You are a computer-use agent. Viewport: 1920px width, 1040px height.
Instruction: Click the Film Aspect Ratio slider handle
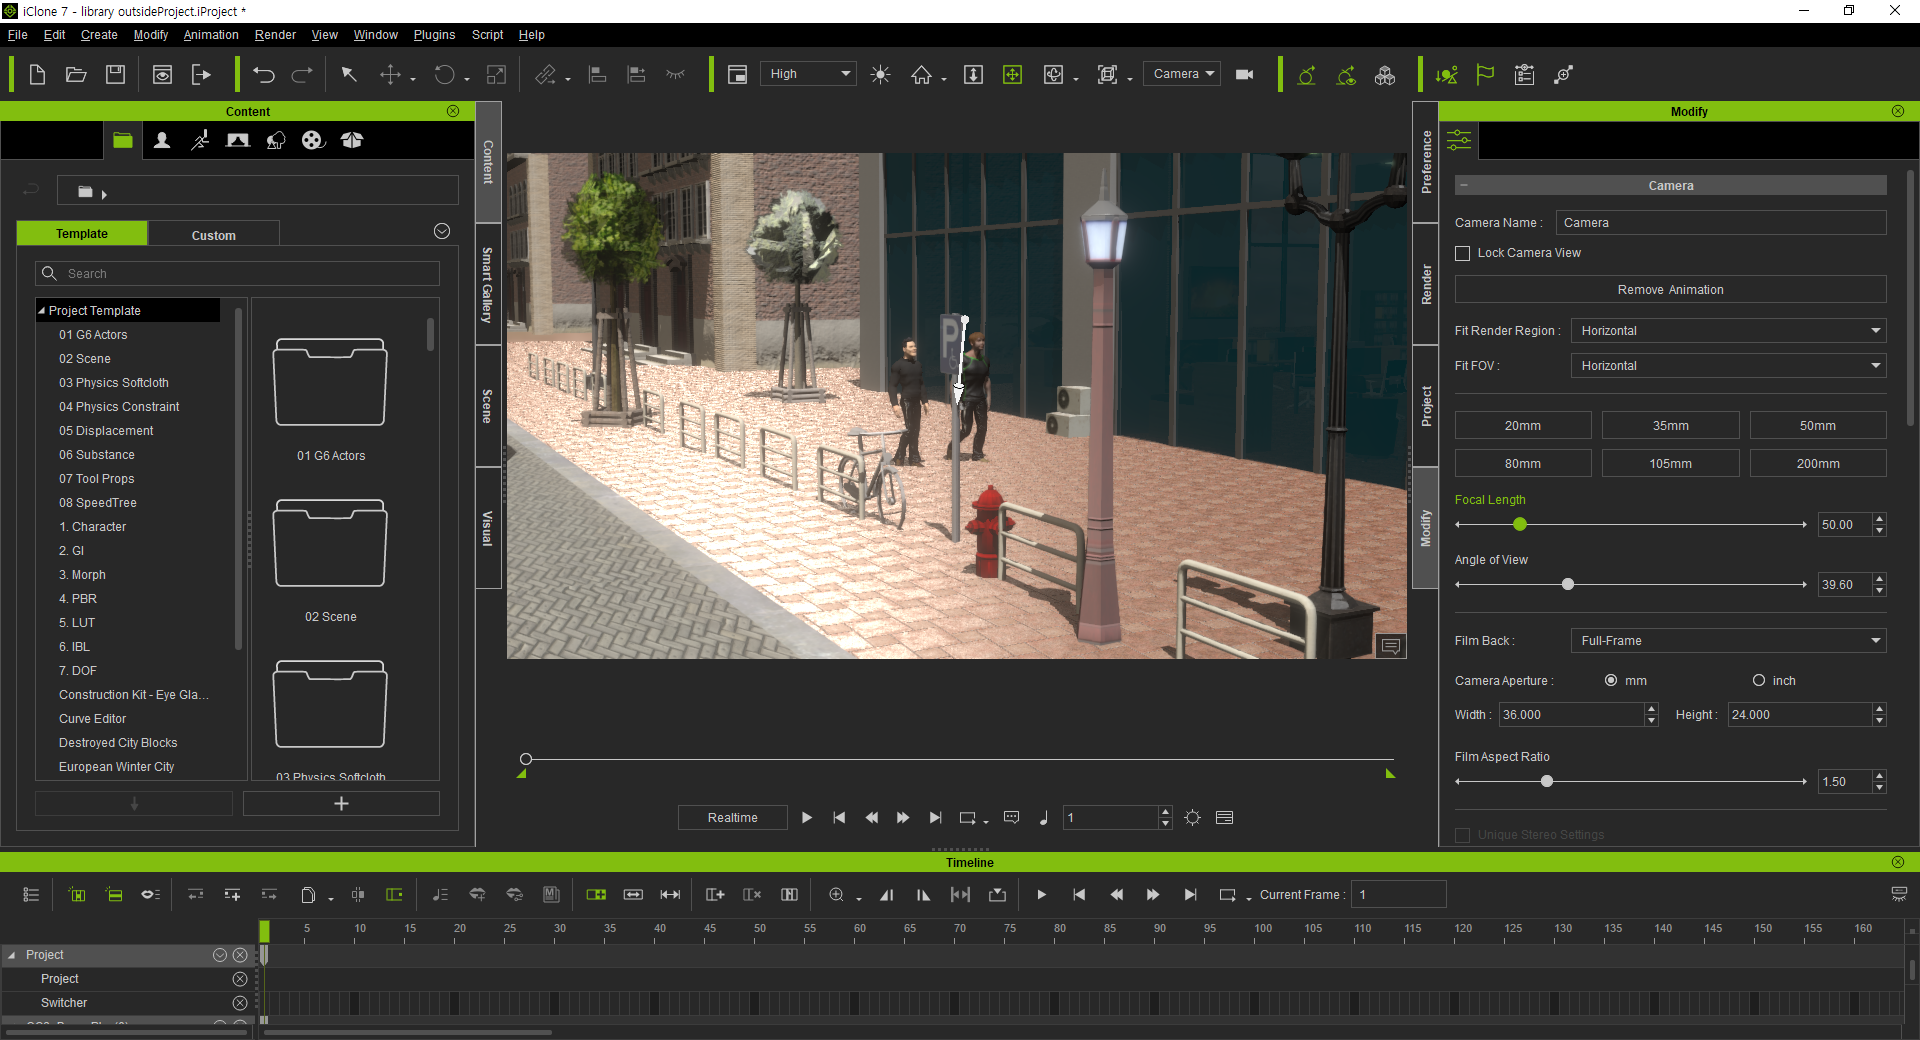(1547, 782)
